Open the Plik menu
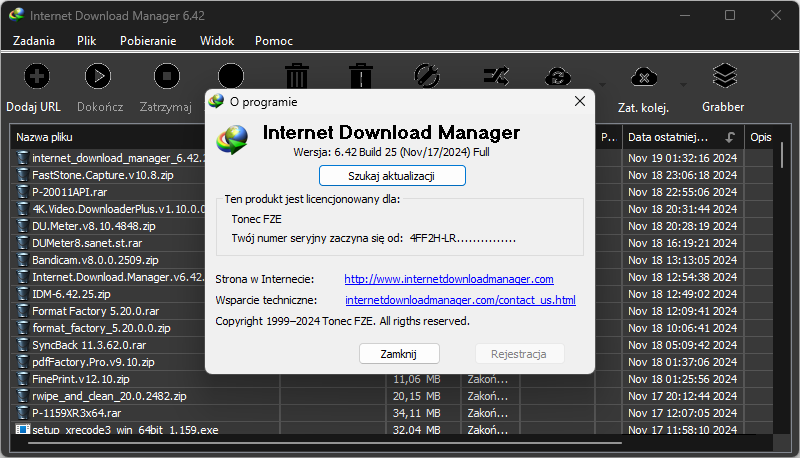This screenshot has height=458, width=800. (x=86, y=41)
